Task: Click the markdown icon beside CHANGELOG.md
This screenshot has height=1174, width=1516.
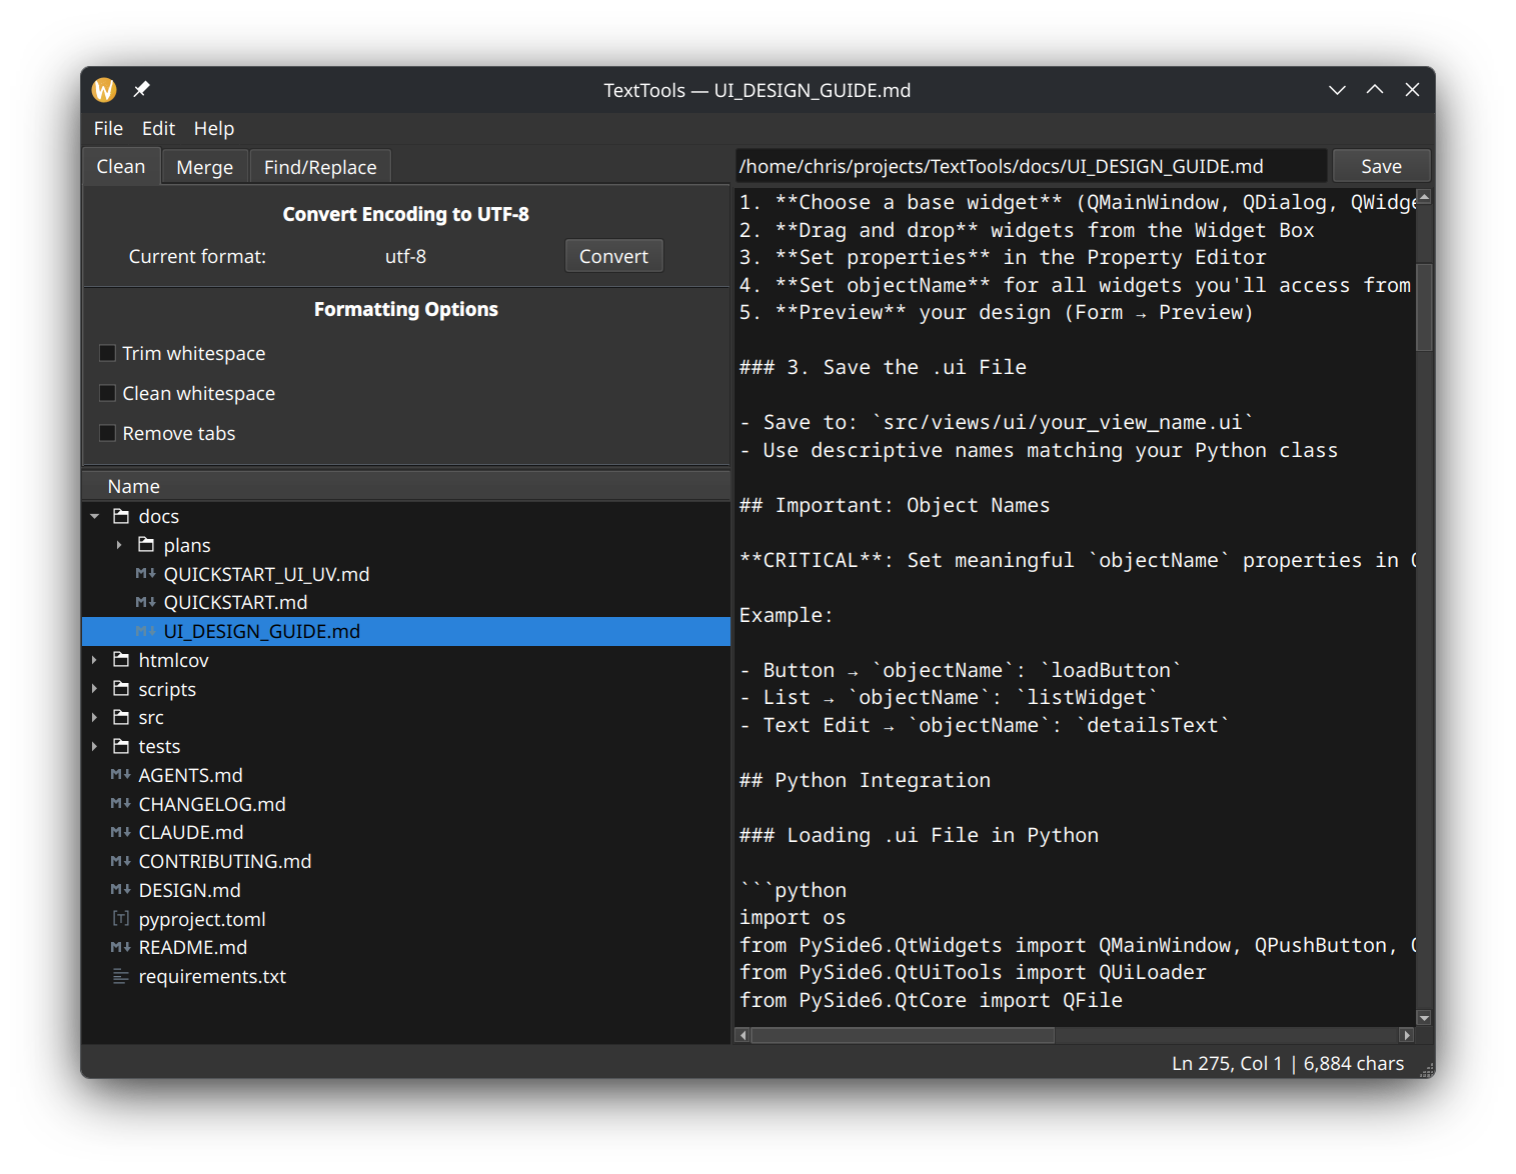Action: coord(120,803)
